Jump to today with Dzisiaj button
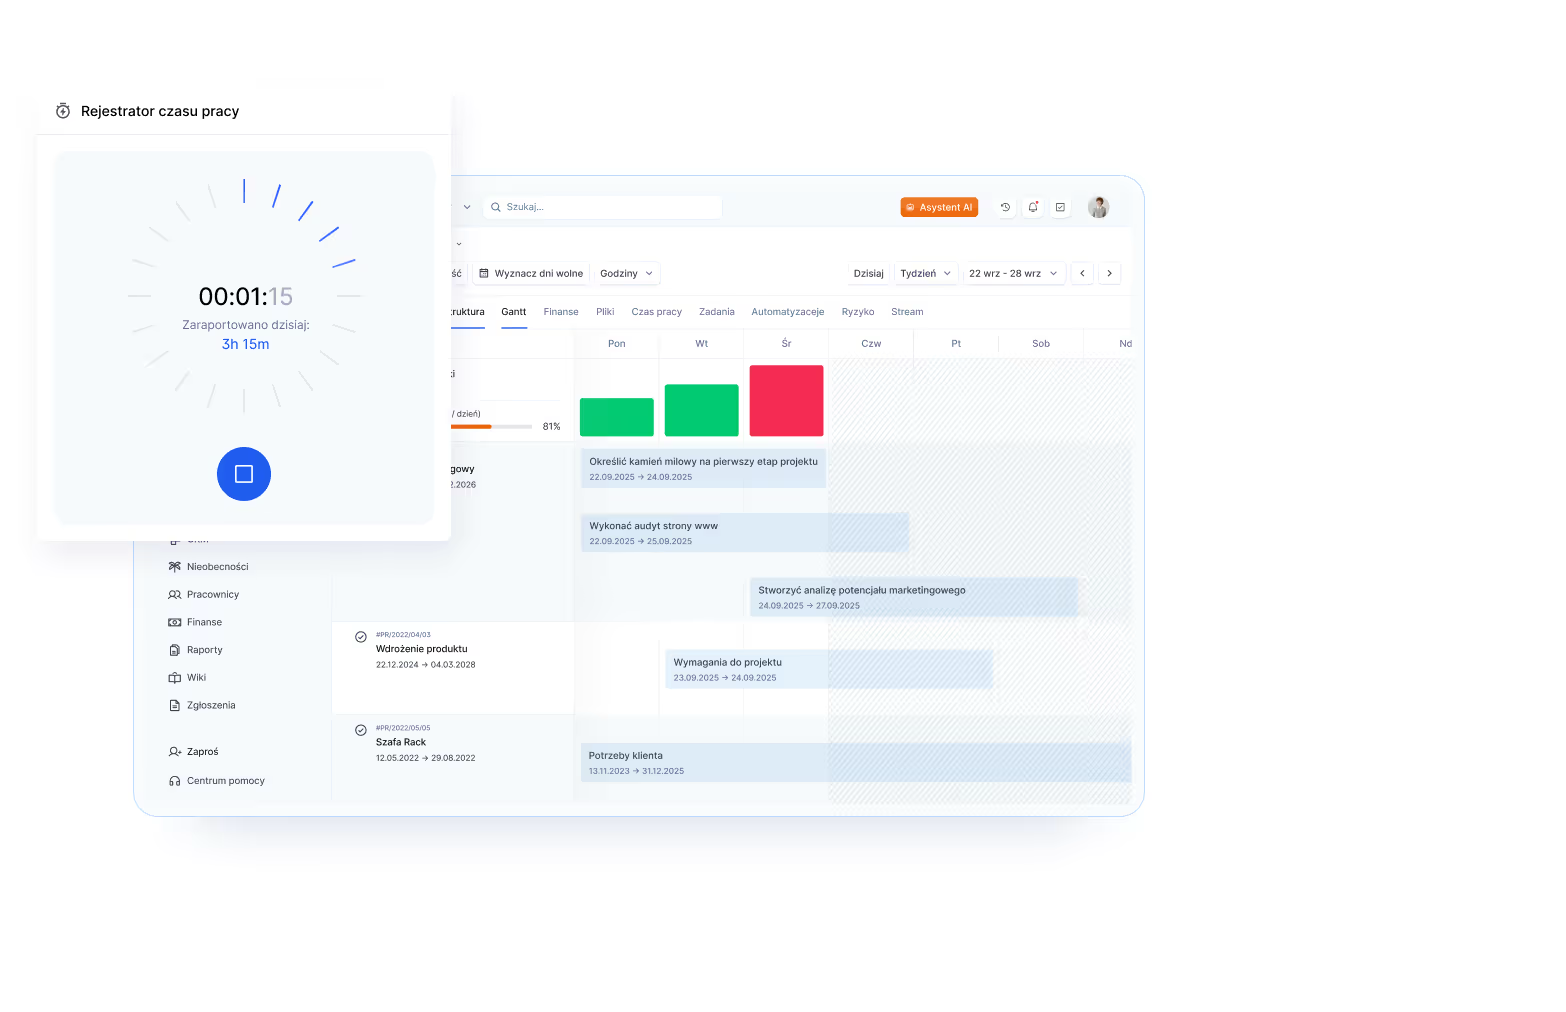The height and width of the screenshot is (1012, 1566). pos(868,273)
